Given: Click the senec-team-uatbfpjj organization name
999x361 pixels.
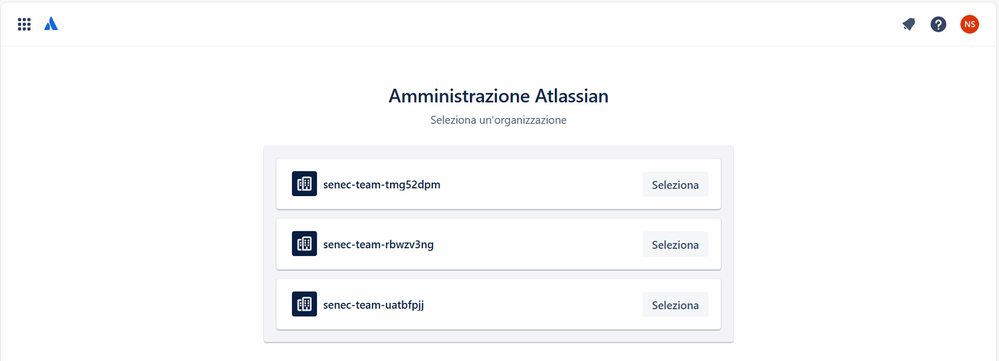Looking at the screenshot, I should coord(373,305).
